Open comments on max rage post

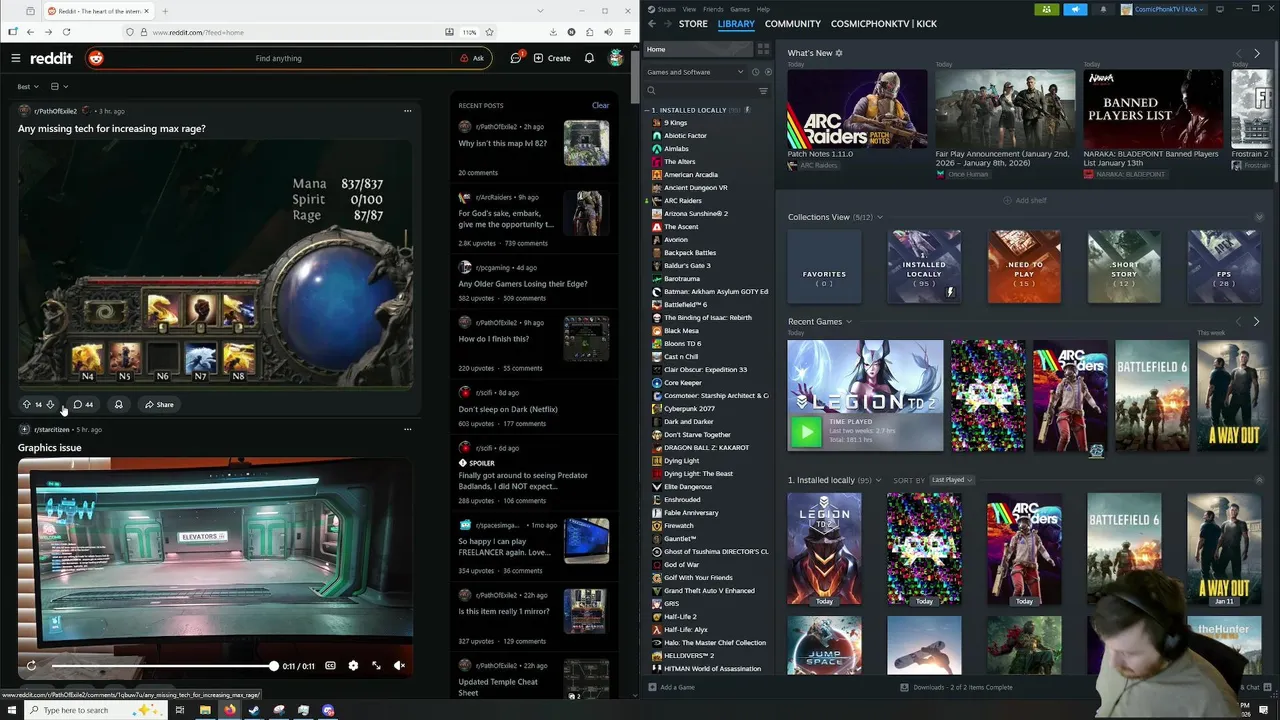click(x=83, y=405)
